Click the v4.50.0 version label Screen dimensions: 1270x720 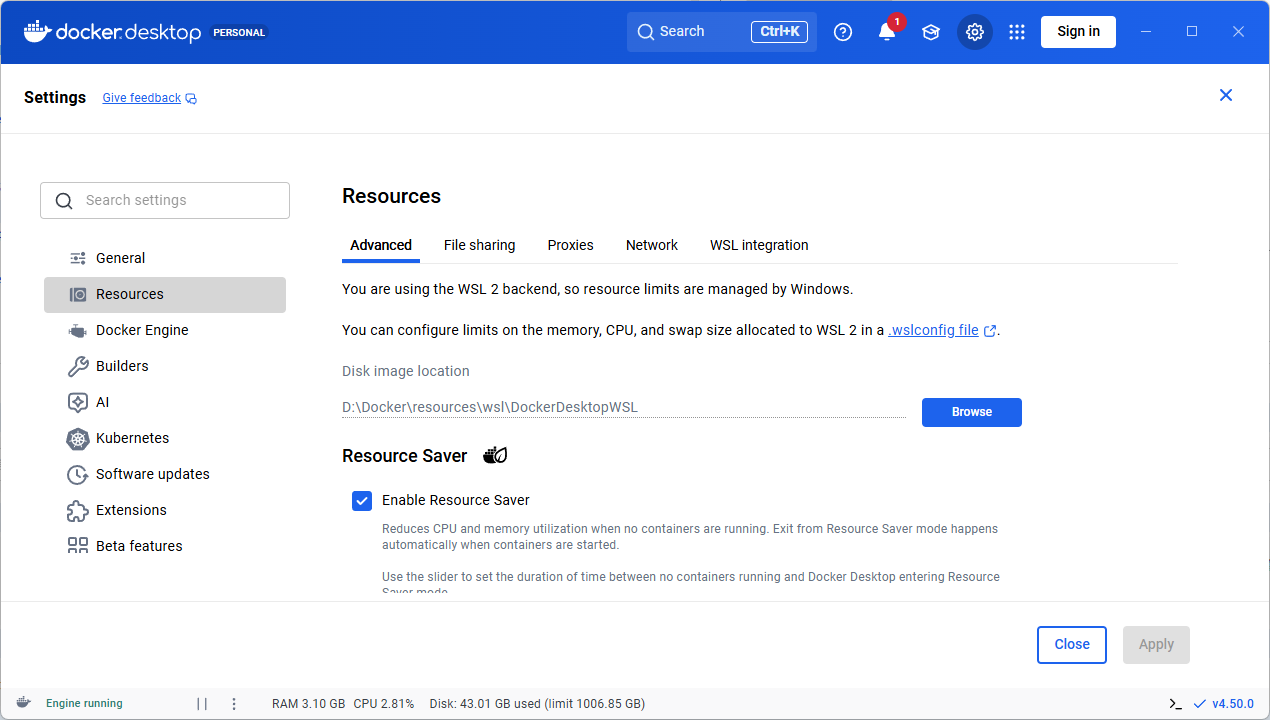[x=1233, y=704]
